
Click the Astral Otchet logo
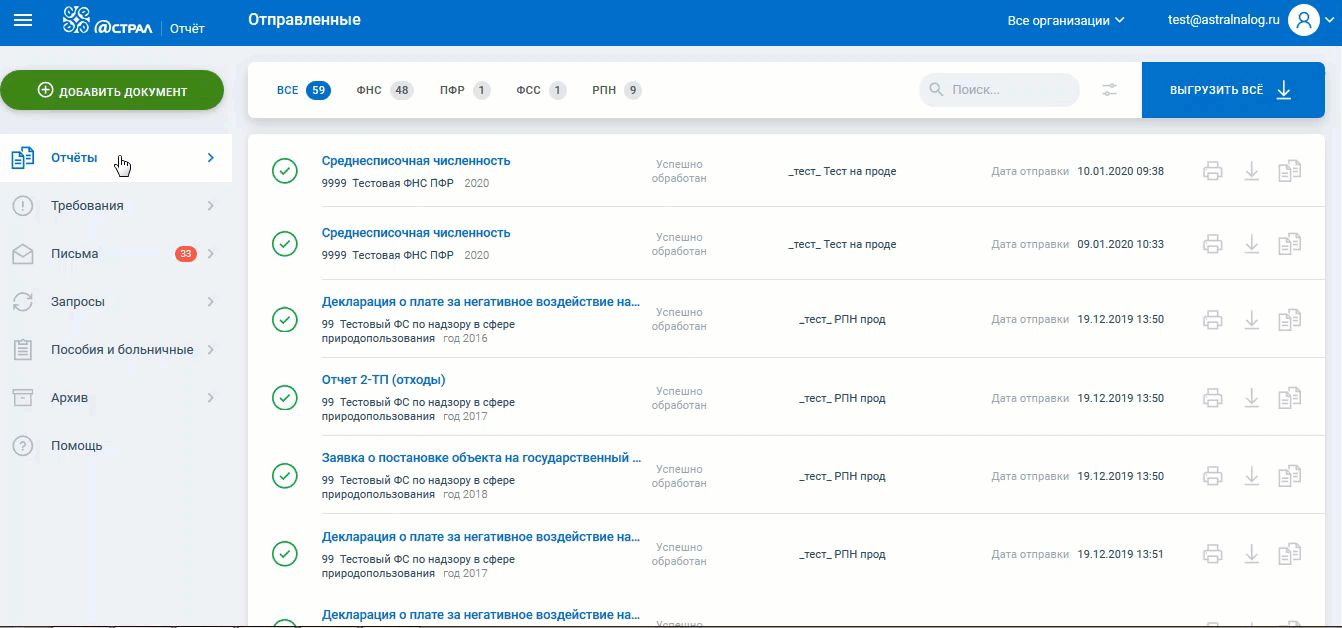(133, 21)
